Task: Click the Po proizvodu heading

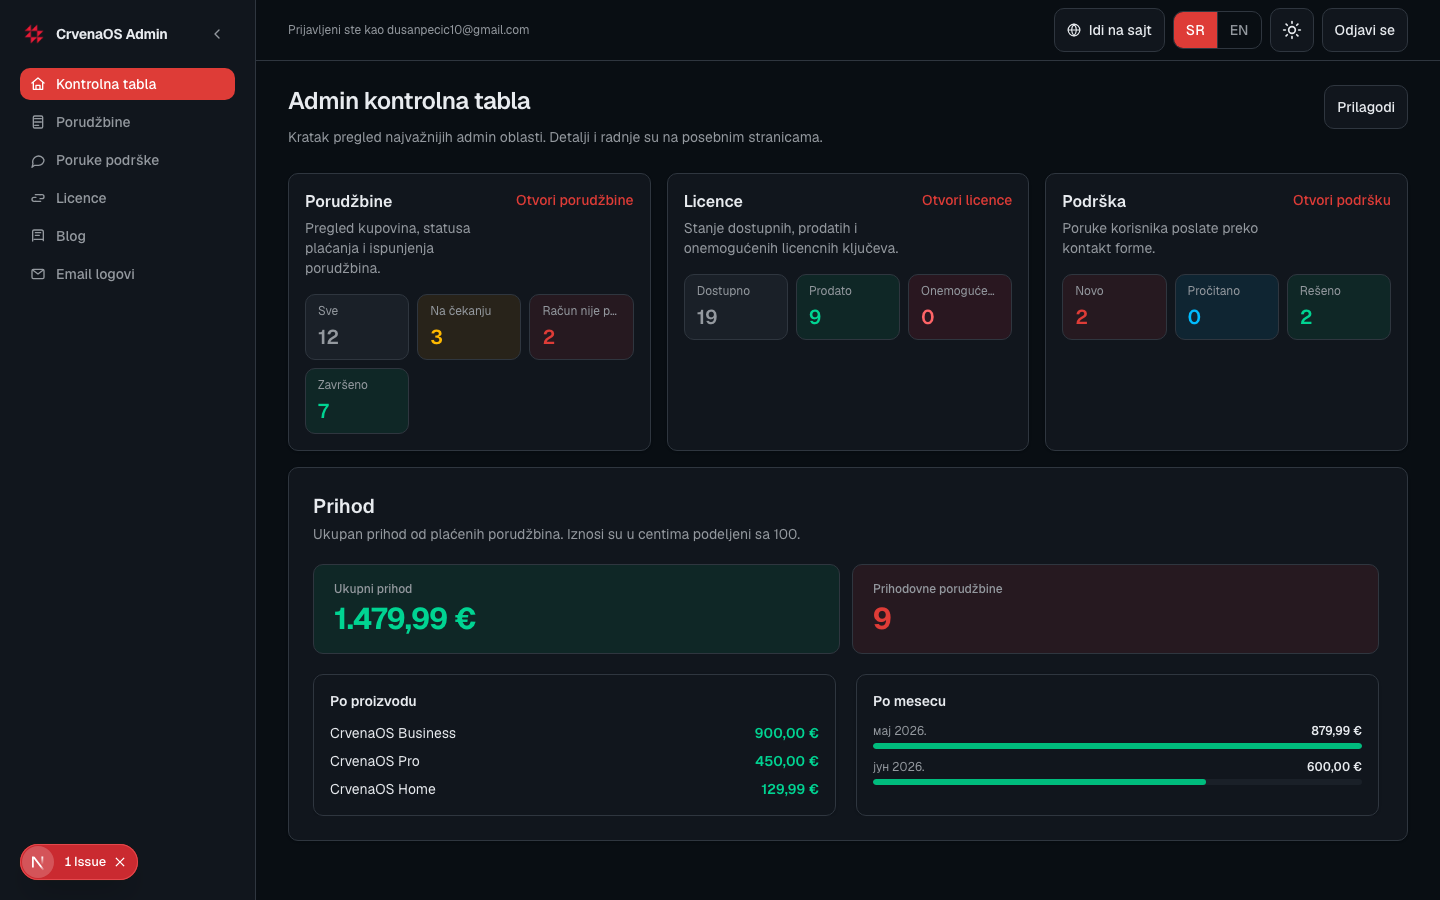Action: pyautogui.click(x=373, y=701)
